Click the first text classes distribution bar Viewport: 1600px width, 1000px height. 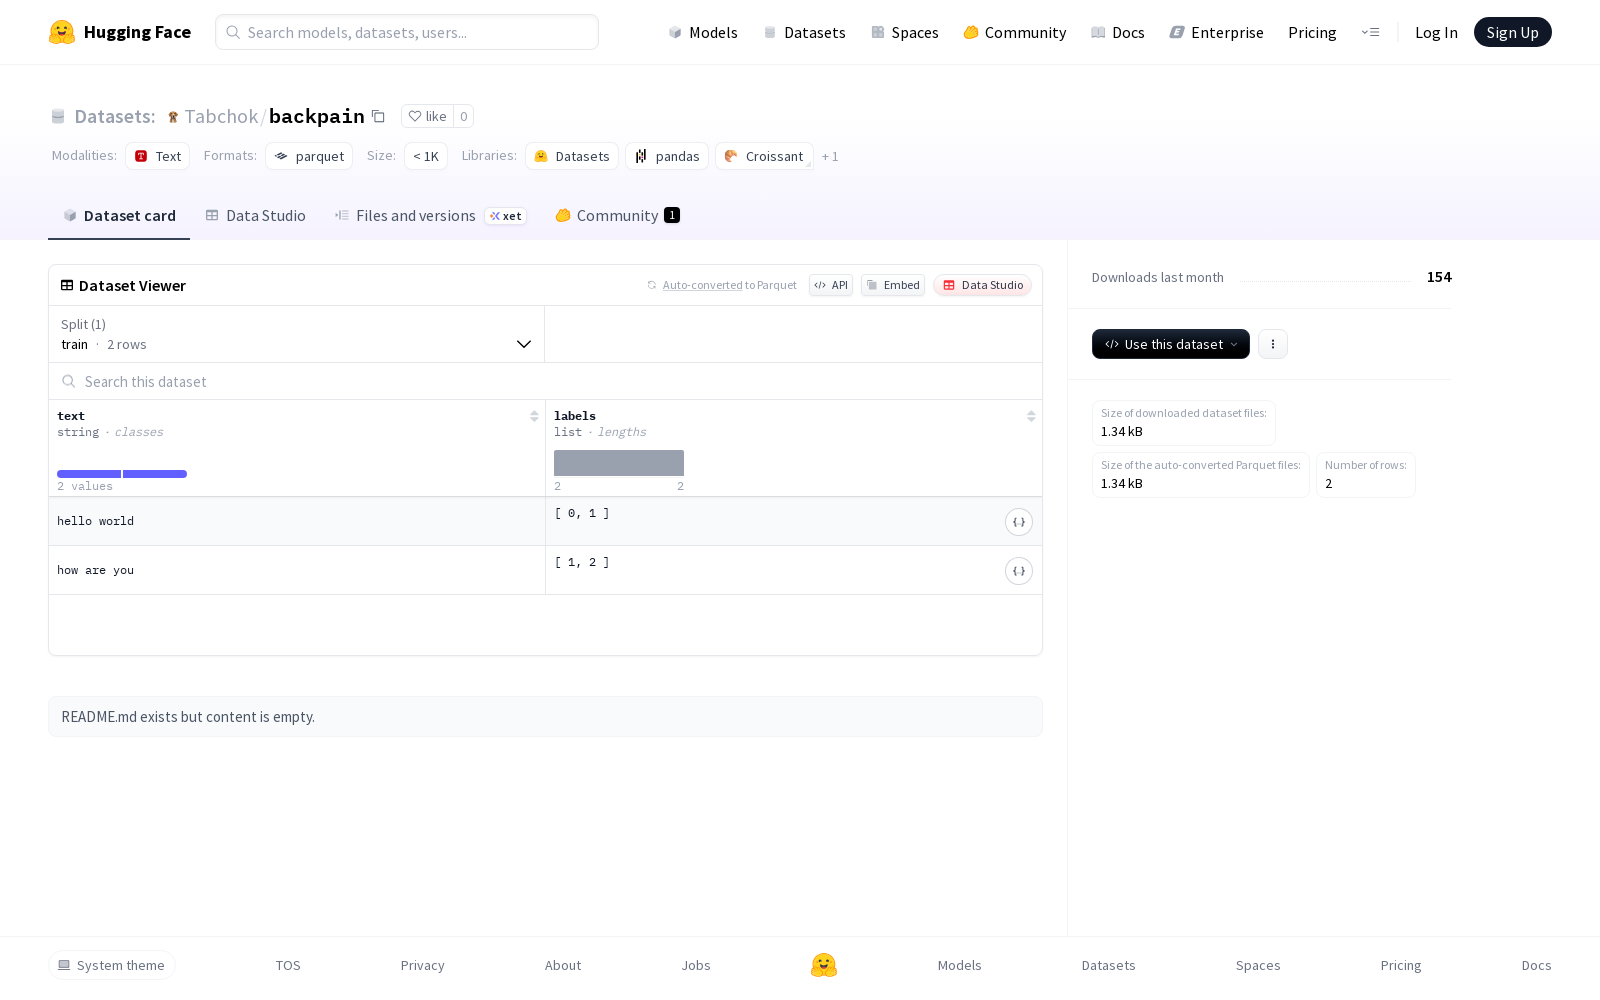(x=89, y=474)
